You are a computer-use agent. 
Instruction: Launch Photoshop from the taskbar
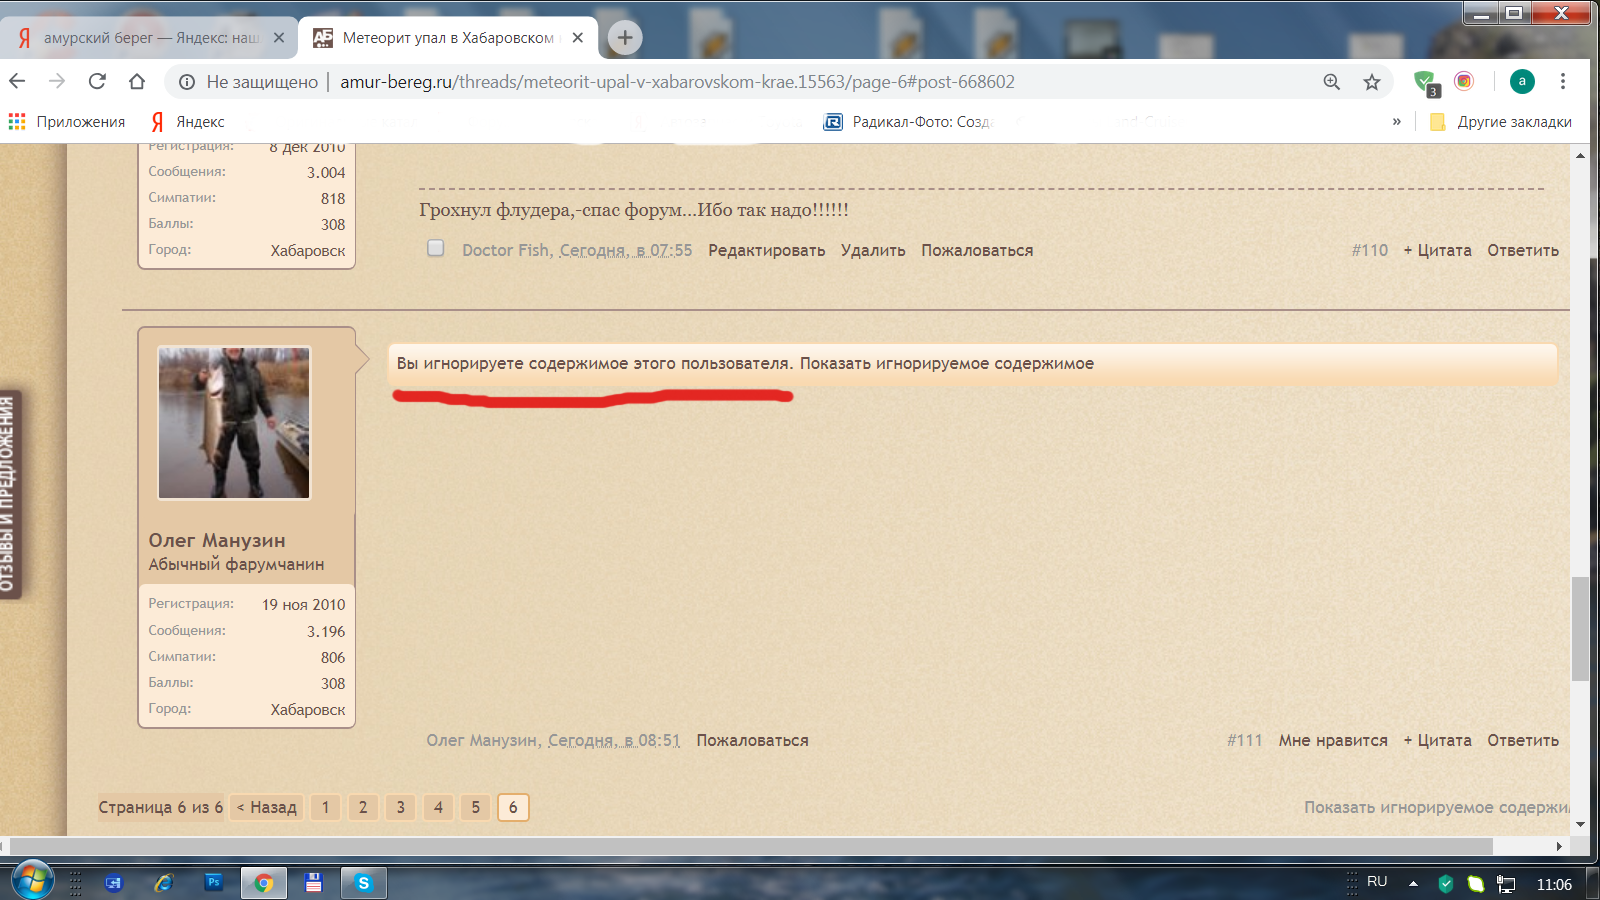[x=214, y=883]
